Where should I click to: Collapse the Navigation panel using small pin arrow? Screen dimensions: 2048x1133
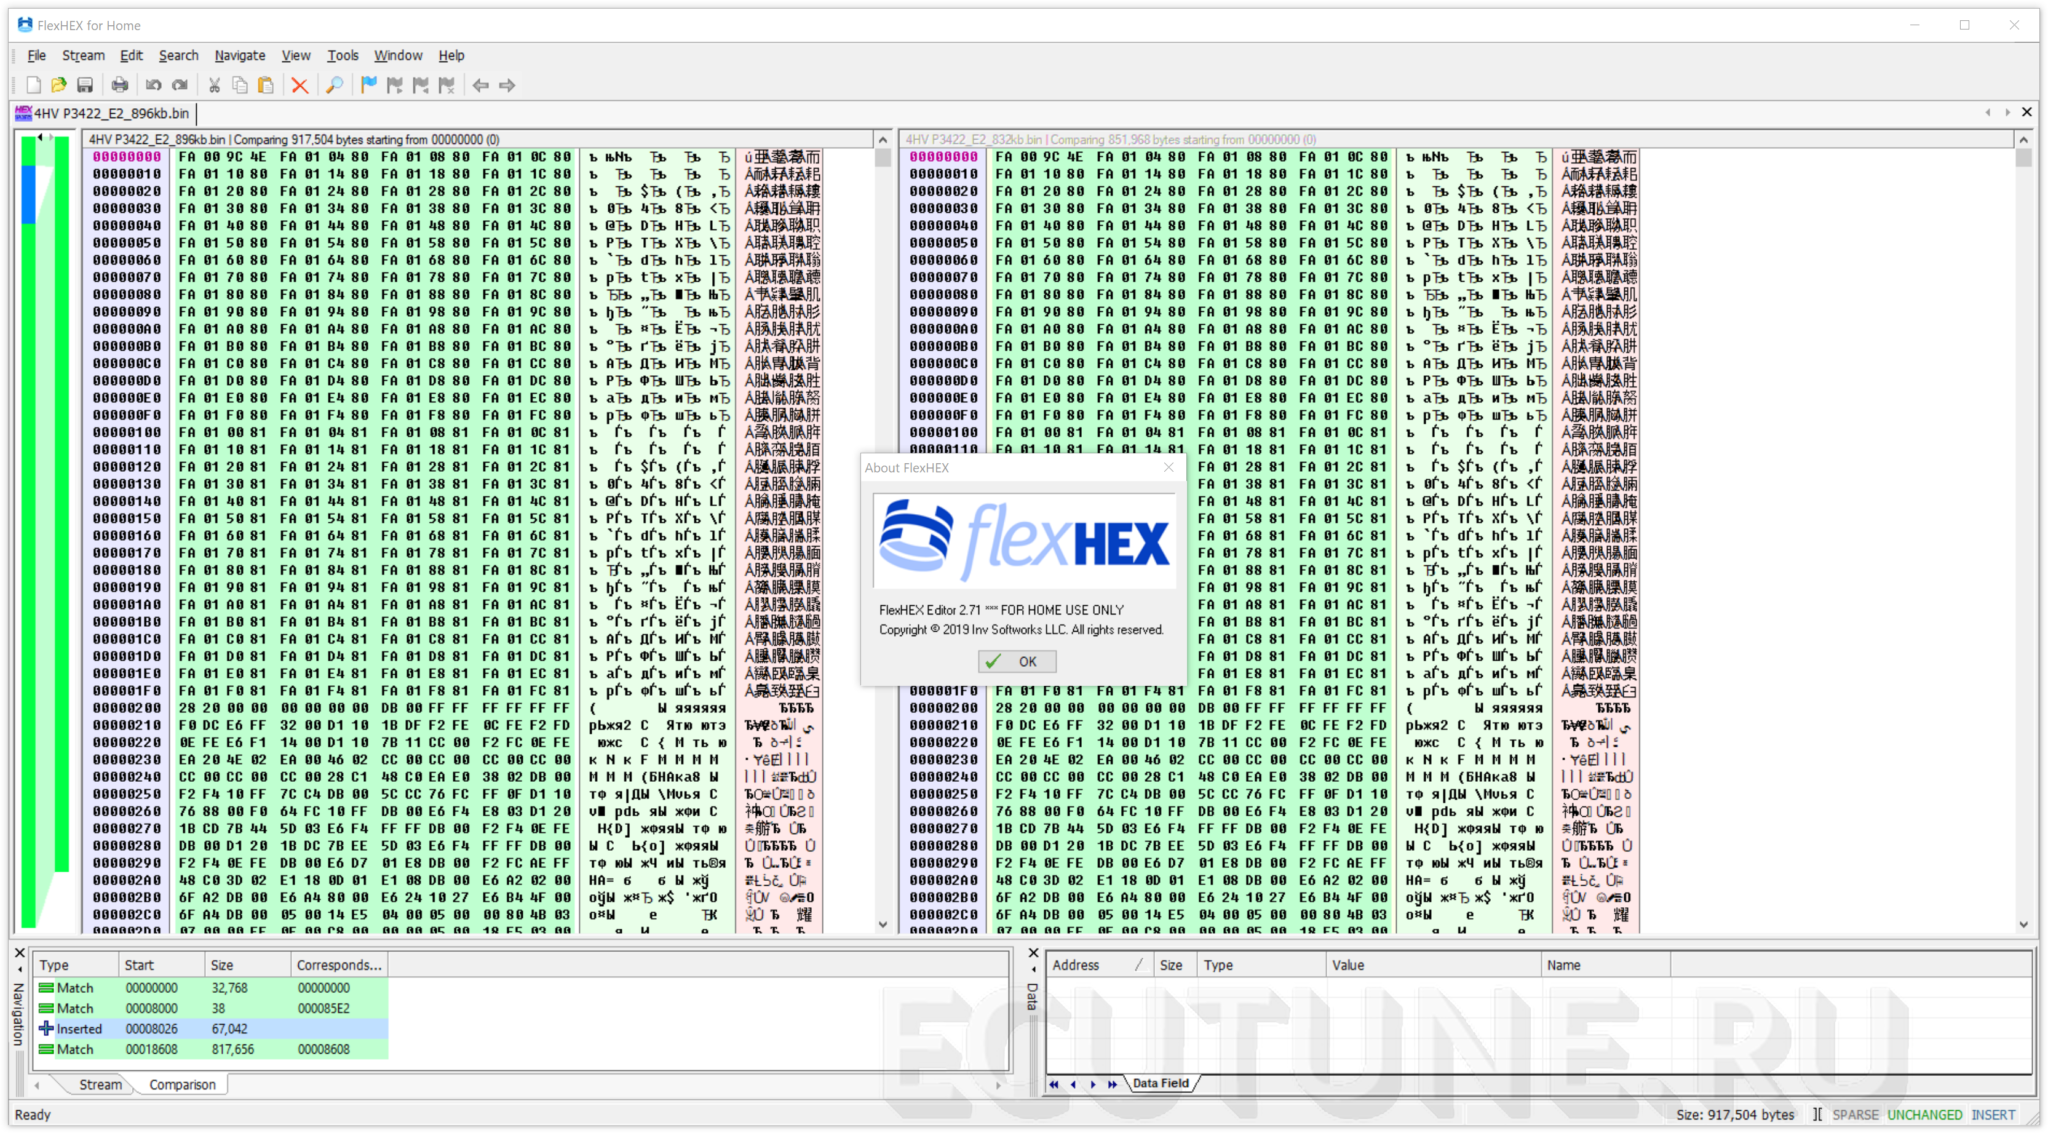click(19, 969)
